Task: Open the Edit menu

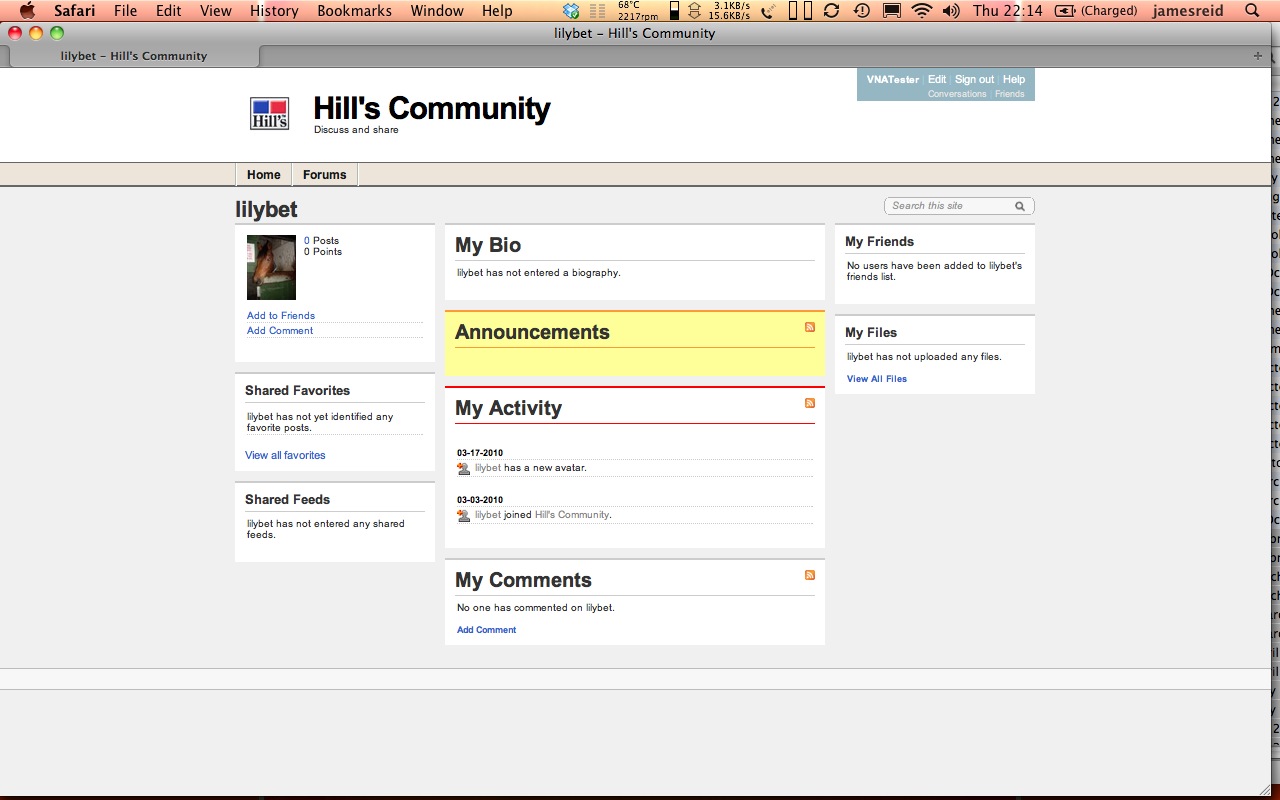Action: tap(169, 11)
